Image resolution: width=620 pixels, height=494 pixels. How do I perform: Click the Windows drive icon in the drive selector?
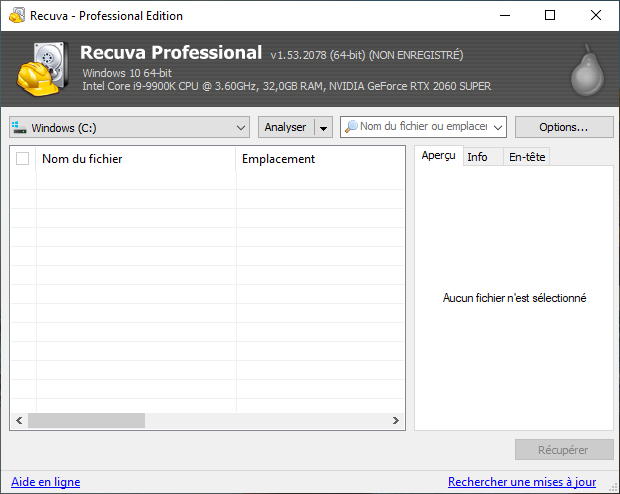pos(19,127)
